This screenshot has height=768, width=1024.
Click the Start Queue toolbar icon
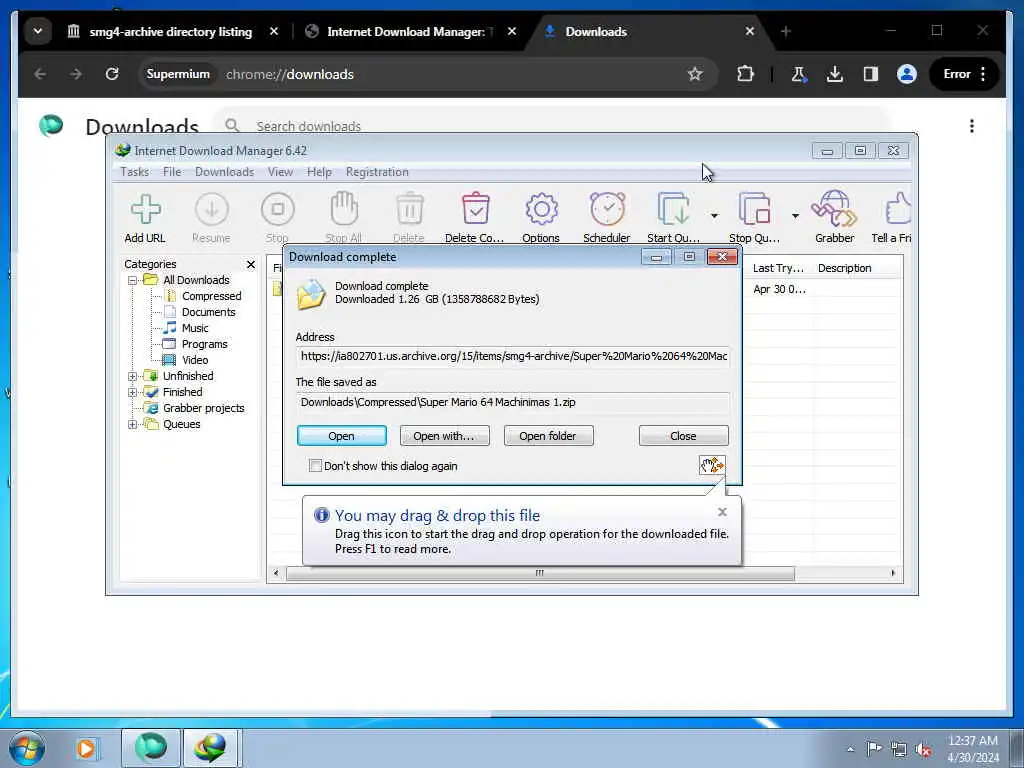click(673, 210)
